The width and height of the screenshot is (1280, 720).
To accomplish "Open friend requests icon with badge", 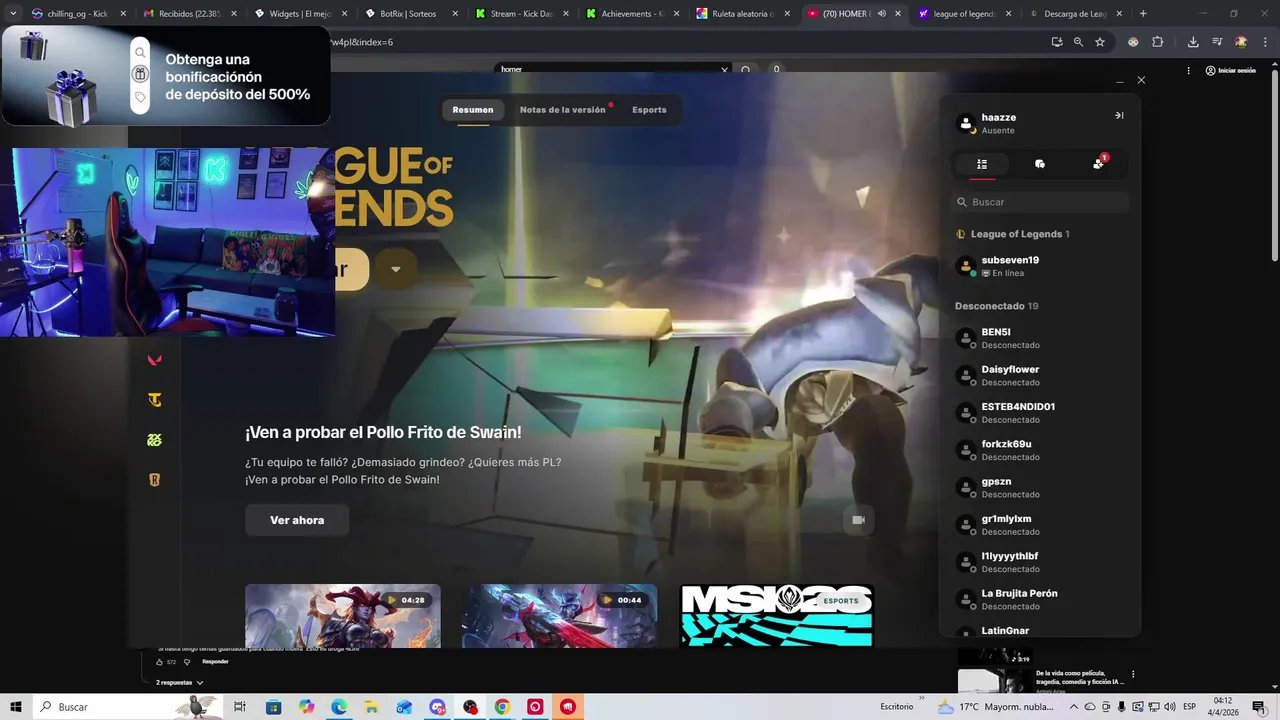I will coord(1099,163).
